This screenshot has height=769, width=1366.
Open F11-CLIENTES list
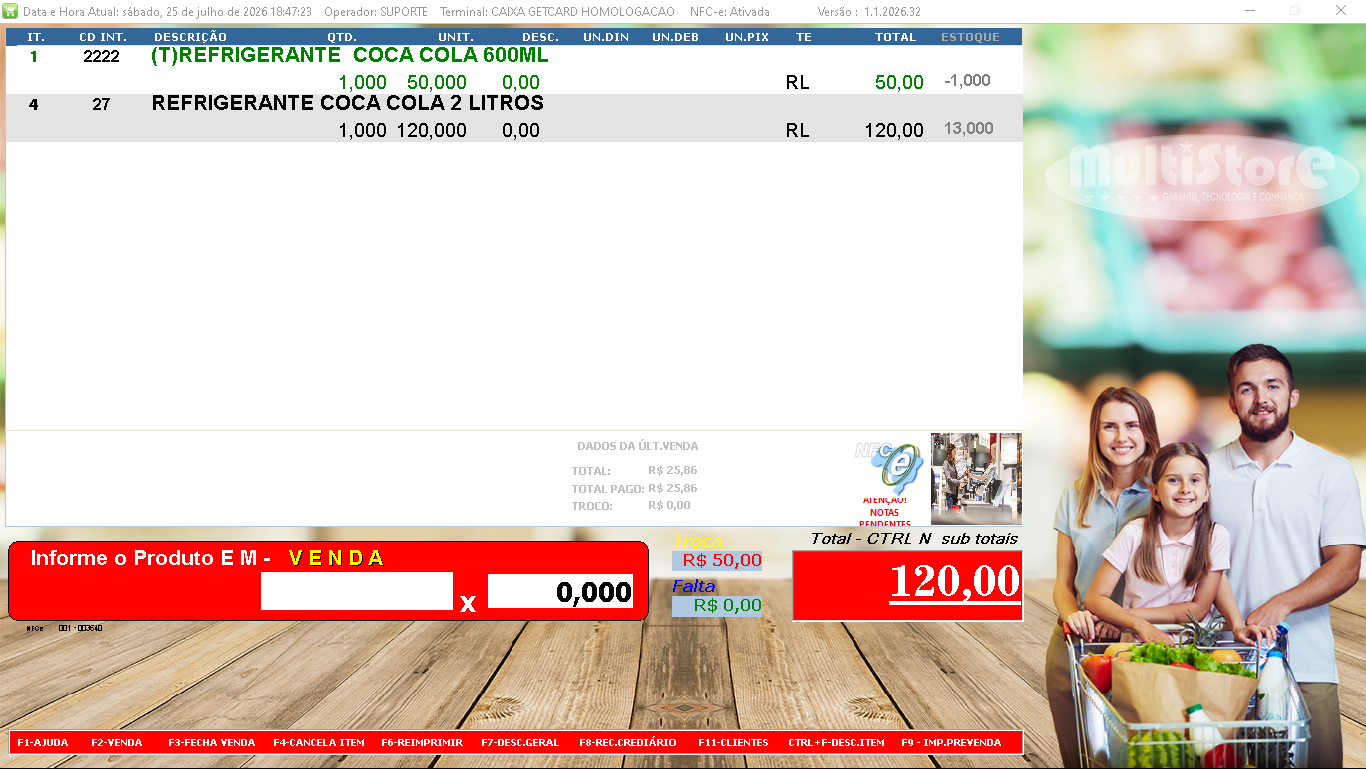(733, 743)
